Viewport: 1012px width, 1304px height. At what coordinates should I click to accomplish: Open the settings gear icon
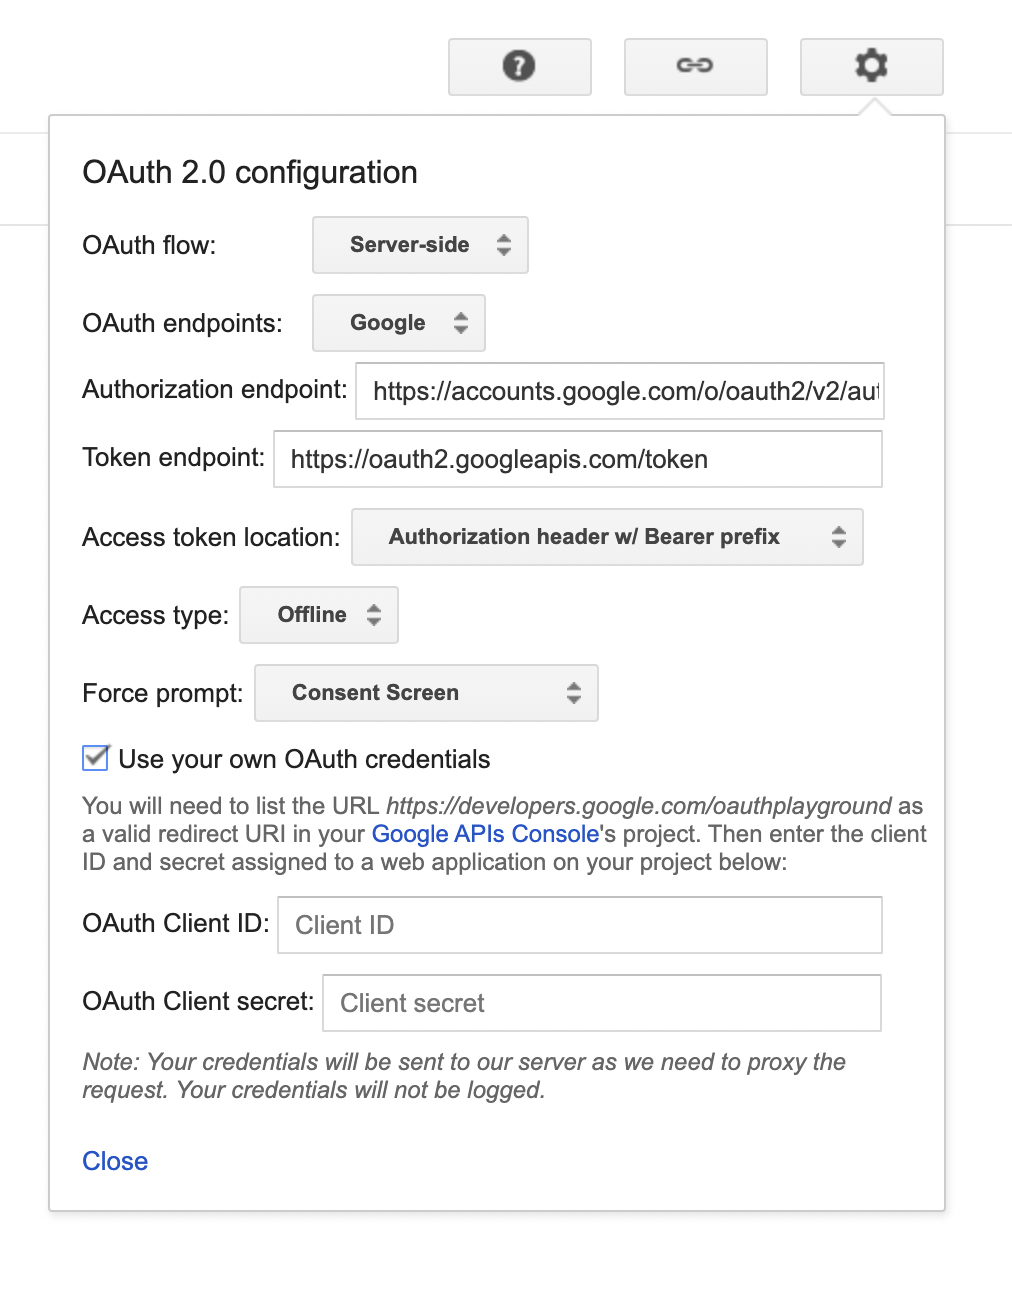[870, 66]
